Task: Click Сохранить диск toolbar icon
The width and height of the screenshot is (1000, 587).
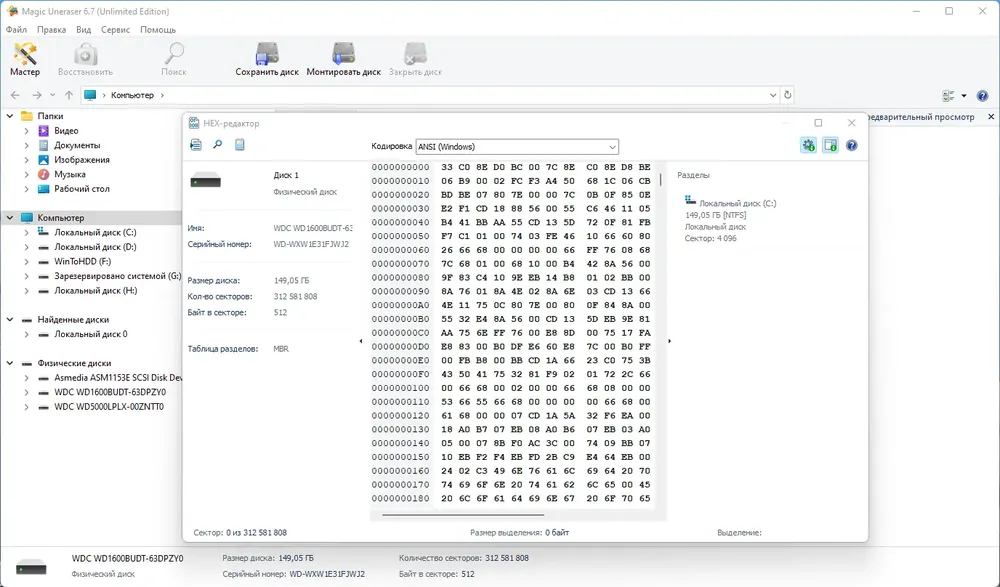Action: pos(267,59)
